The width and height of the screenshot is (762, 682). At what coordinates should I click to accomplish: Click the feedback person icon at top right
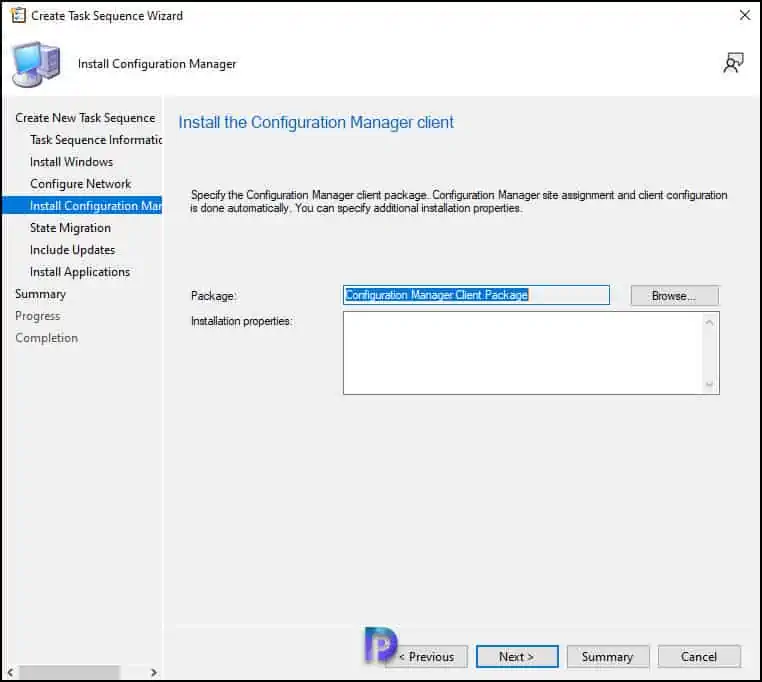click(x=733, y=63)
